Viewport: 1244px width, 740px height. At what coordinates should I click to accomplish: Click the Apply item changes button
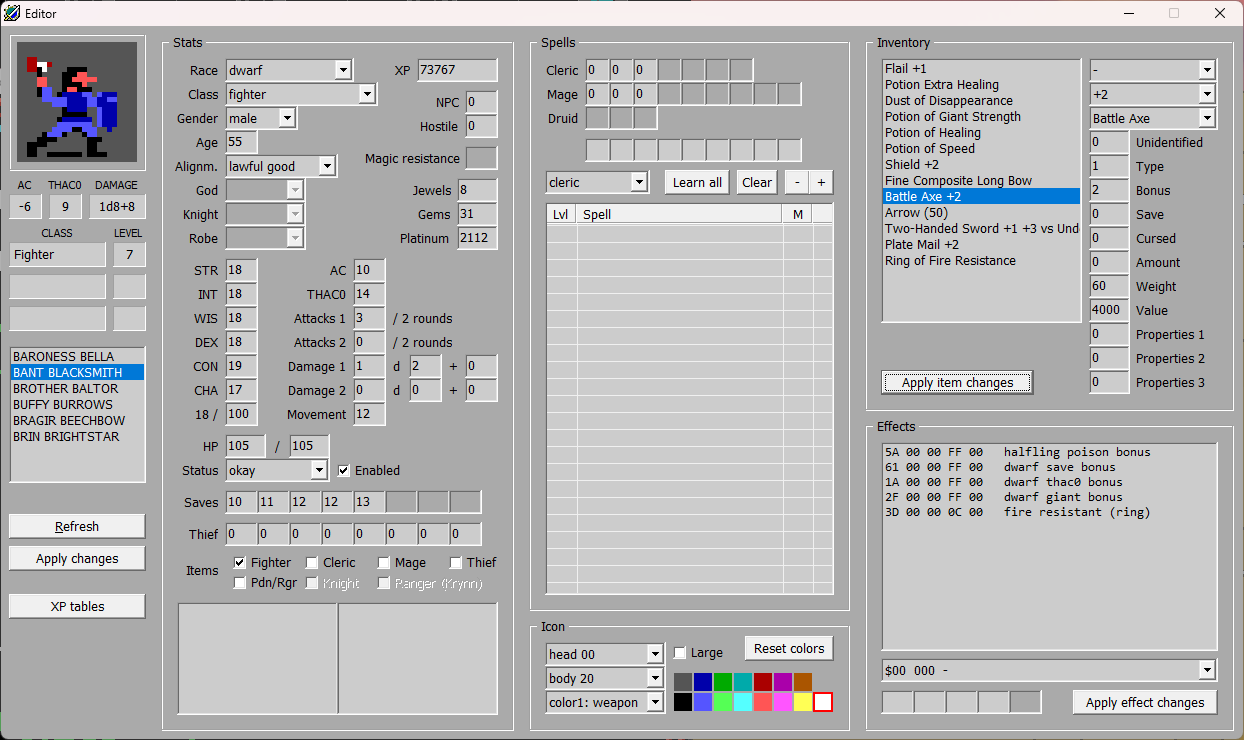[957, 383]
